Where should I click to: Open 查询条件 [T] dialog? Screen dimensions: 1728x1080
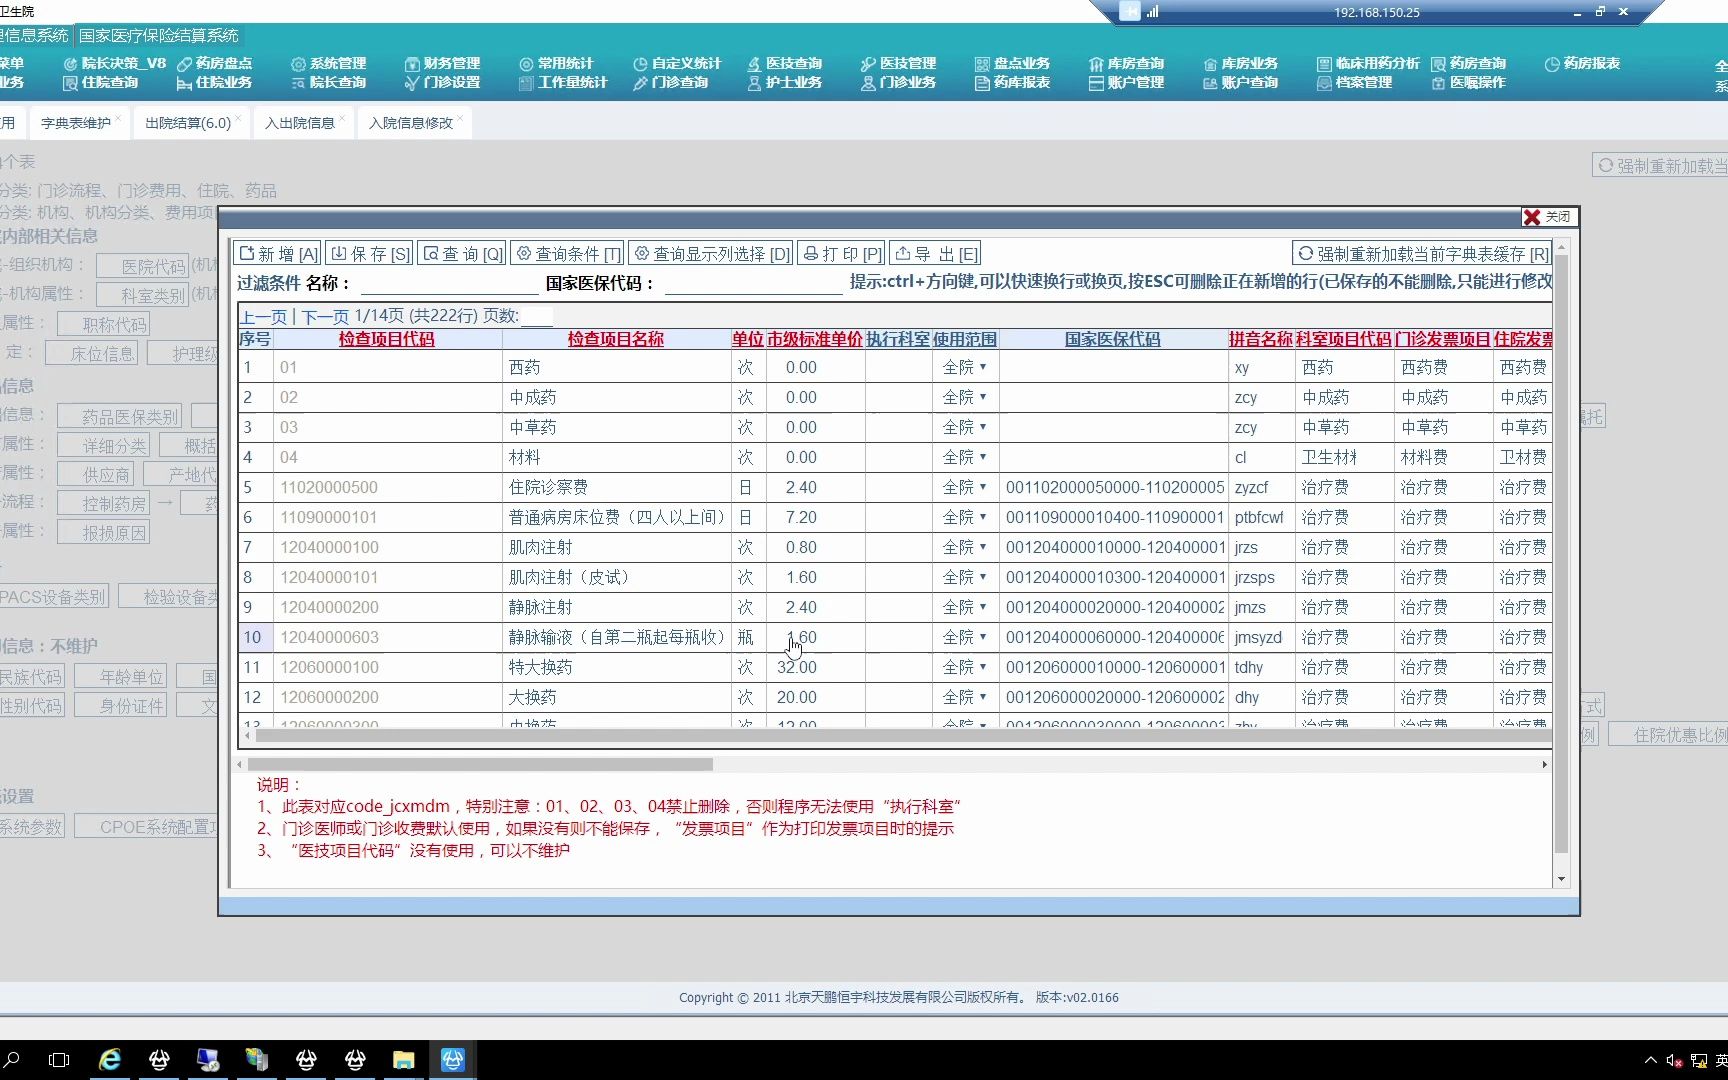(567, 254)
